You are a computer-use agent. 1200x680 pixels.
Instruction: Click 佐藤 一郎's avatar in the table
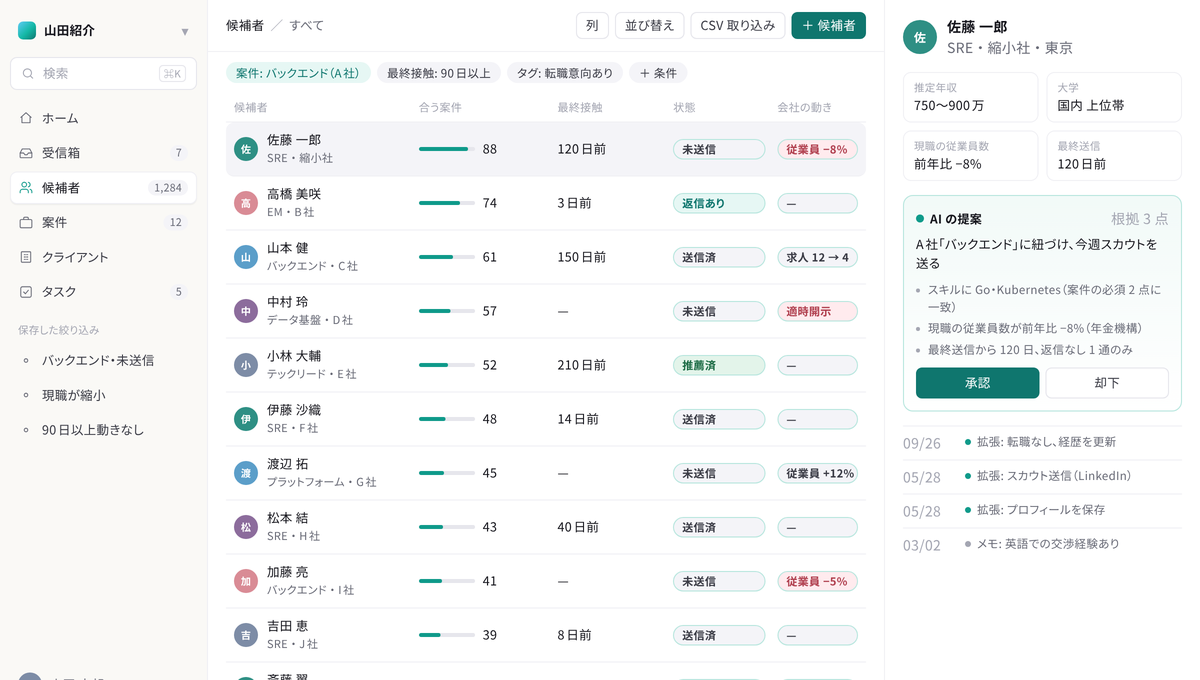pyautogui.click(x=246, y=149)
